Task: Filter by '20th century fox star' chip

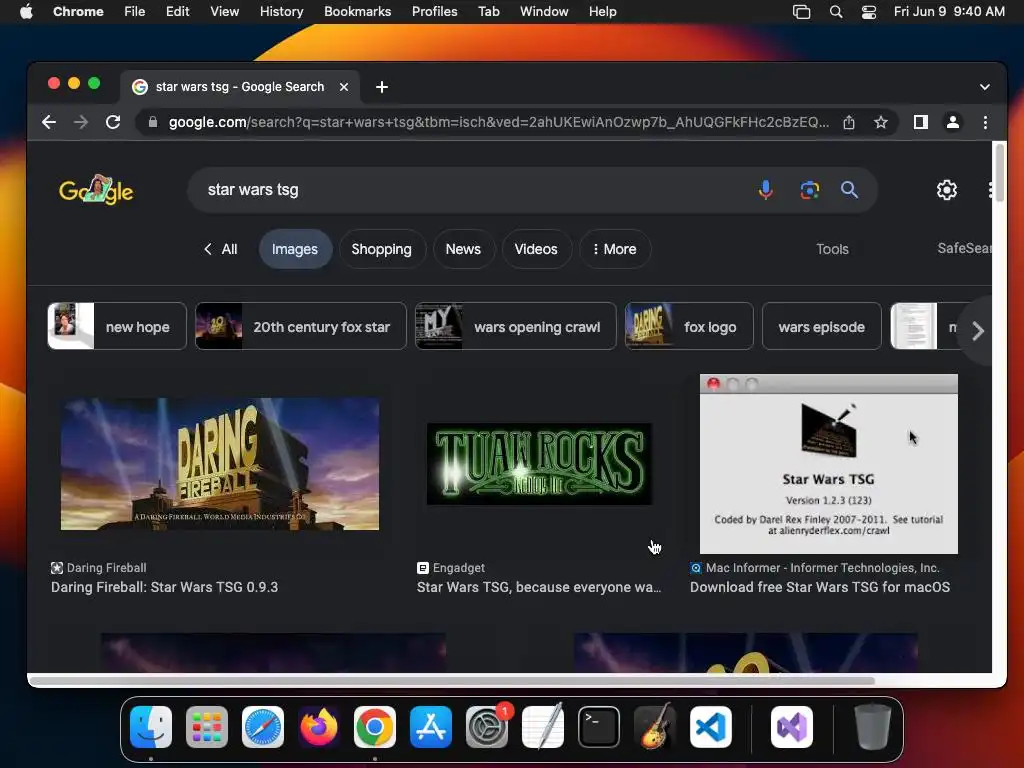Action: click(300, 327)
